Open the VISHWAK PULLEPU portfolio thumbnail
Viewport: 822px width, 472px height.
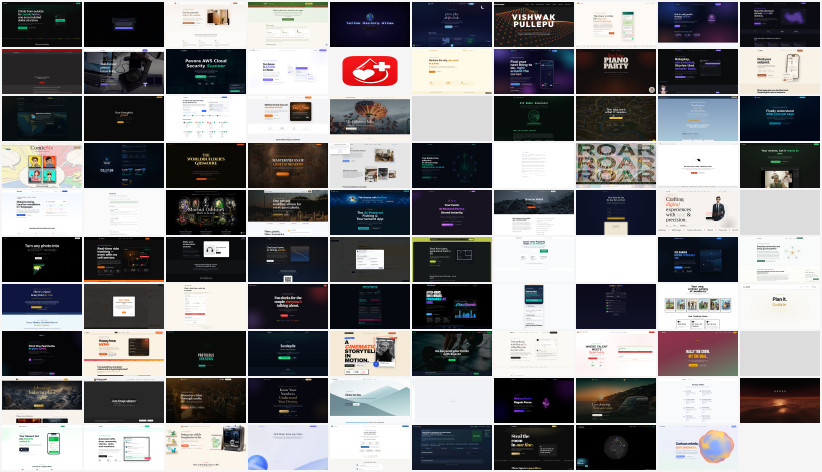pos(534,24)
